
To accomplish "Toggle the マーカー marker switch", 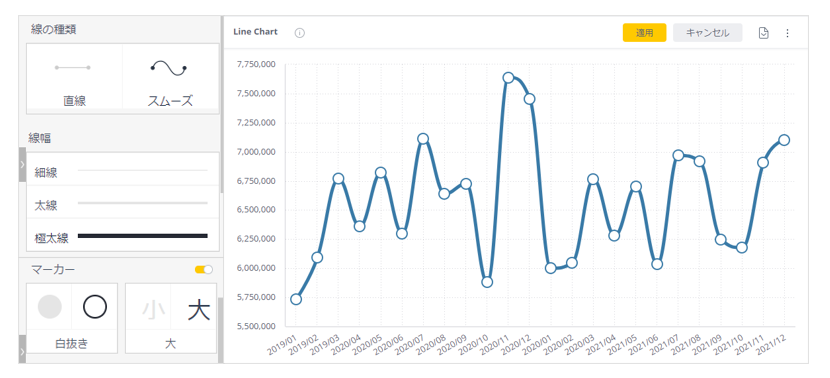I will click(204, 270).
